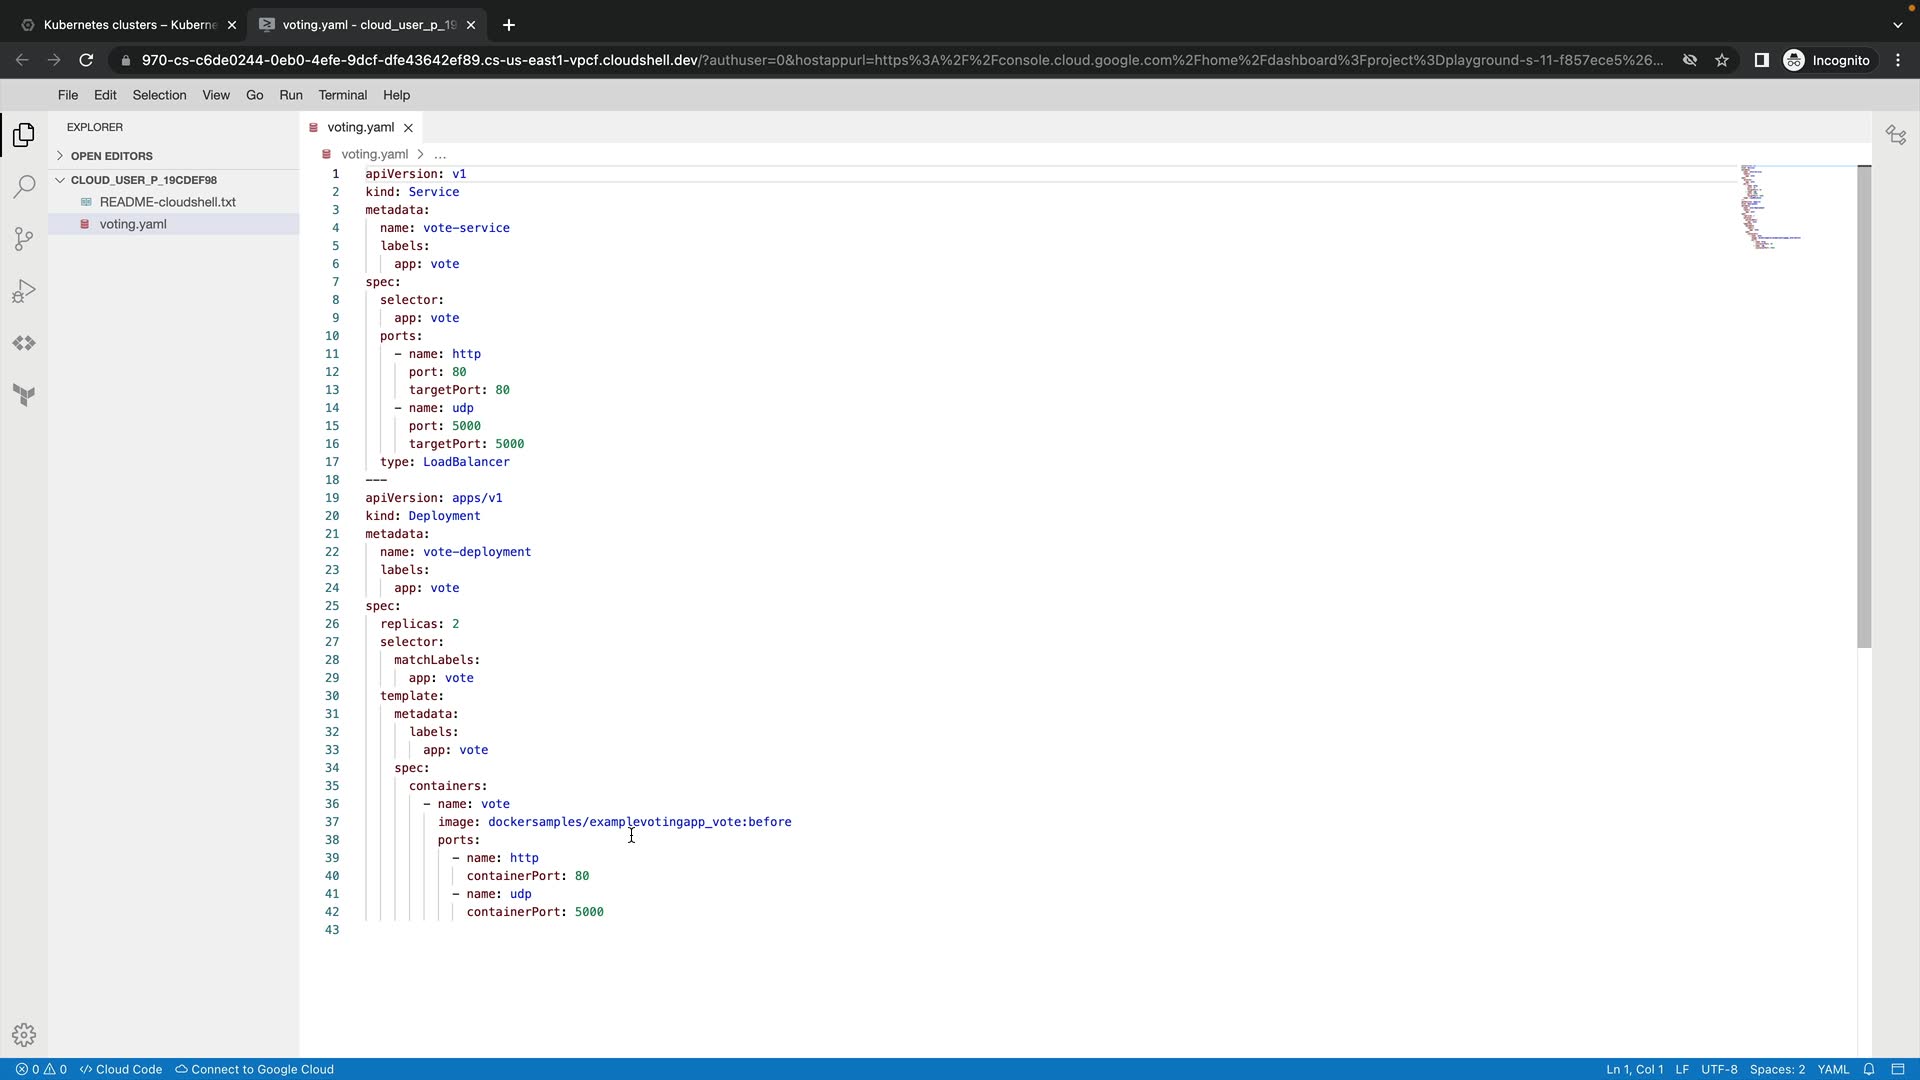Open the Source Control view icon
The width and height of the screenshot is (1920, 1080).
pos(24,239)
